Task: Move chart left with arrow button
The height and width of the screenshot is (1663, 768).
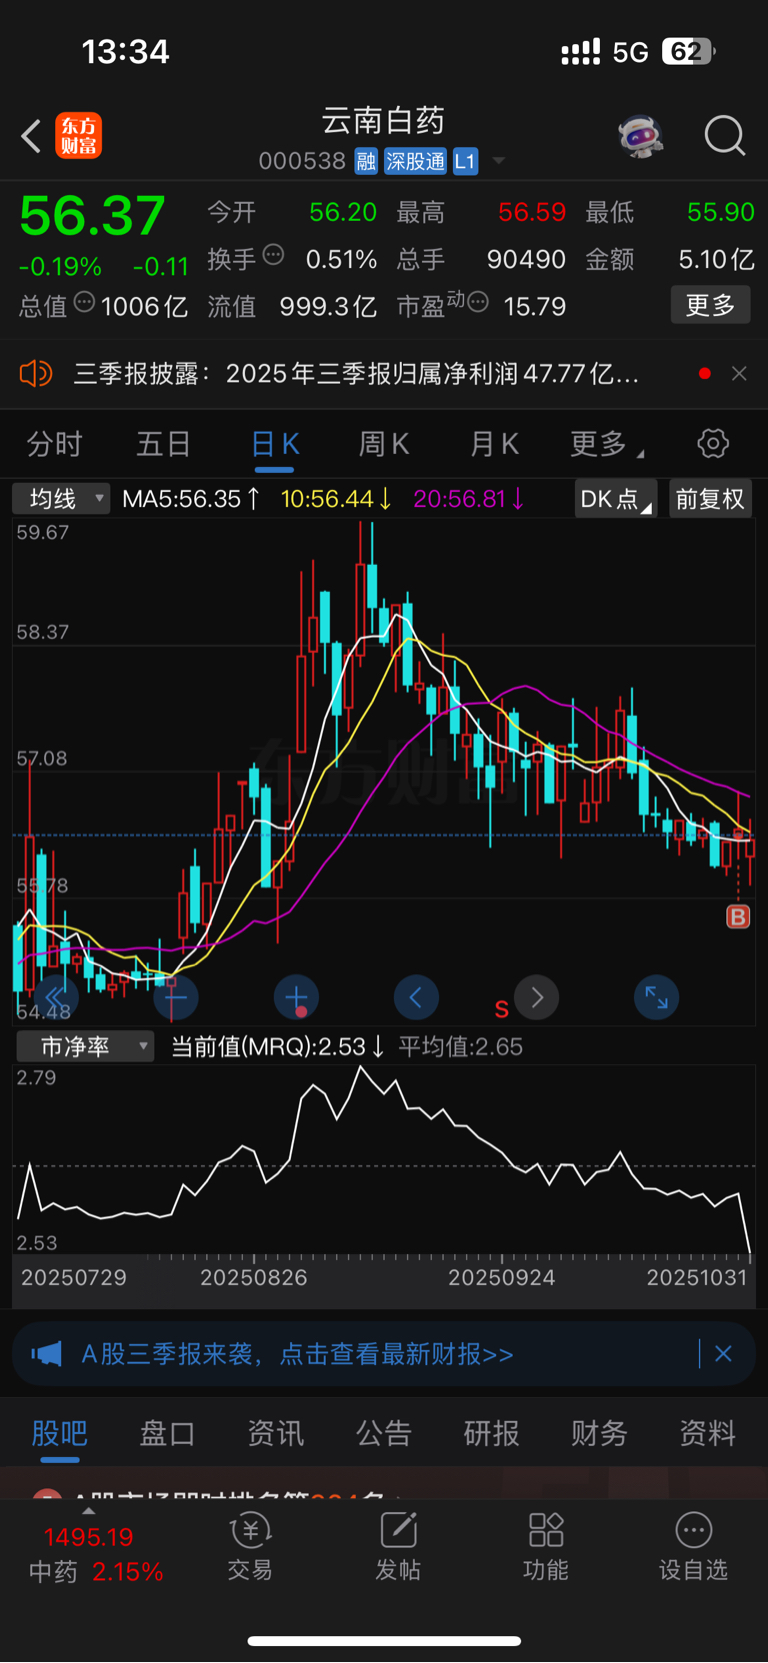Action: point(416,997)
